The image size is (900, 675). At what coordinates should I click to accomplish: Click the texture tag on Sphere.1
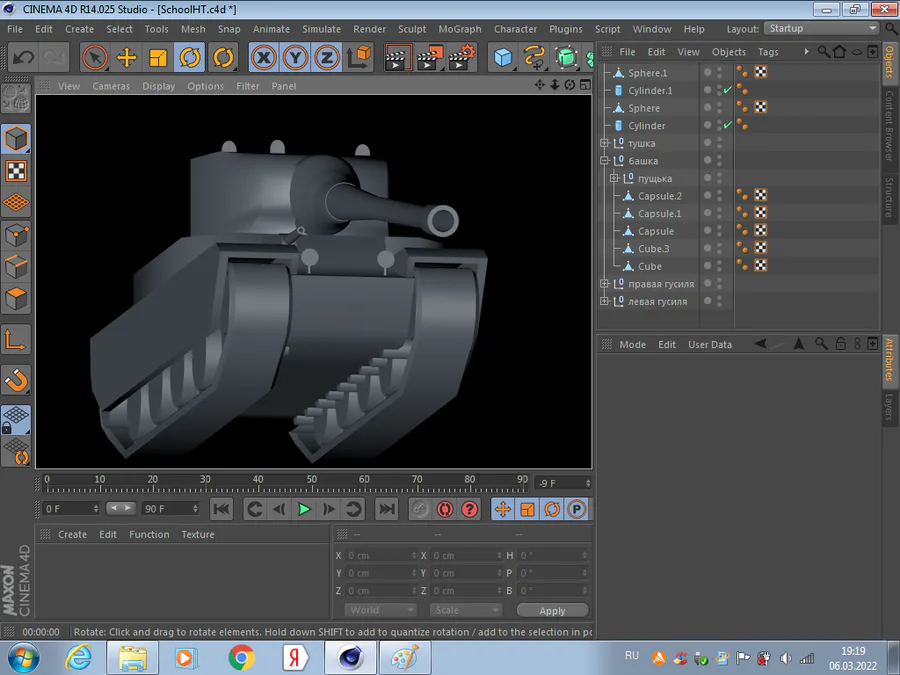click(x=761, y=73)
